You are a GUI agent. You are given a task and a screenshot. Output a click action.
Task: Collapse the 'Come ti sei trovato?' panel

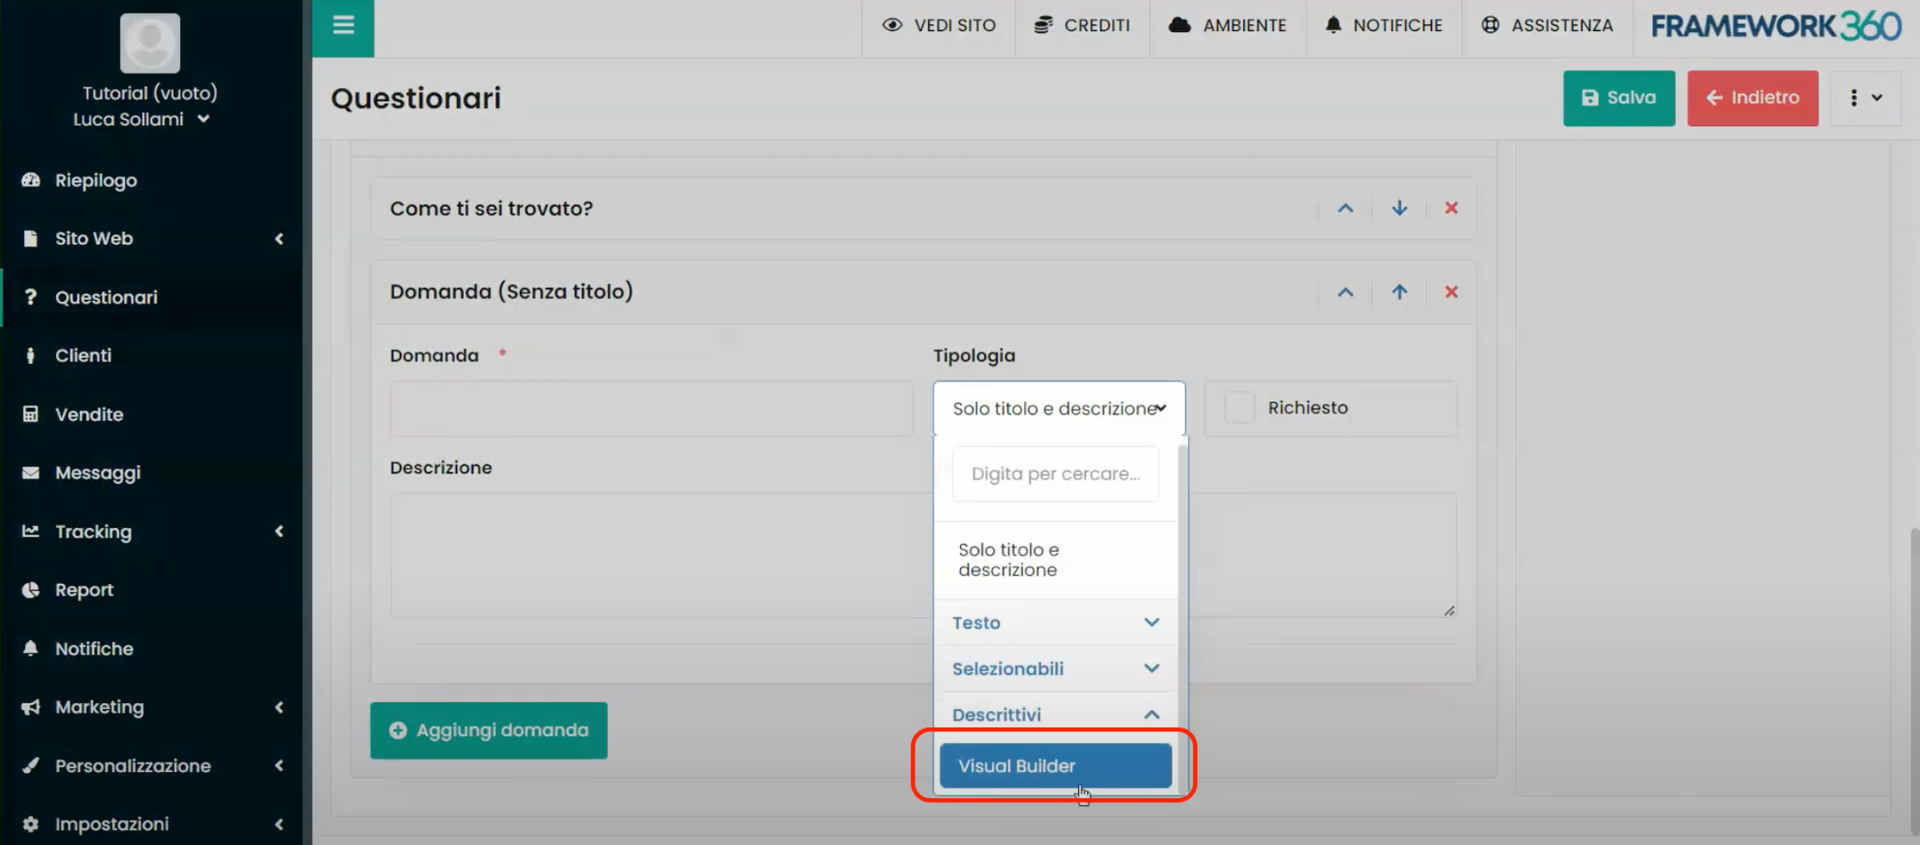pos(1345,208)
